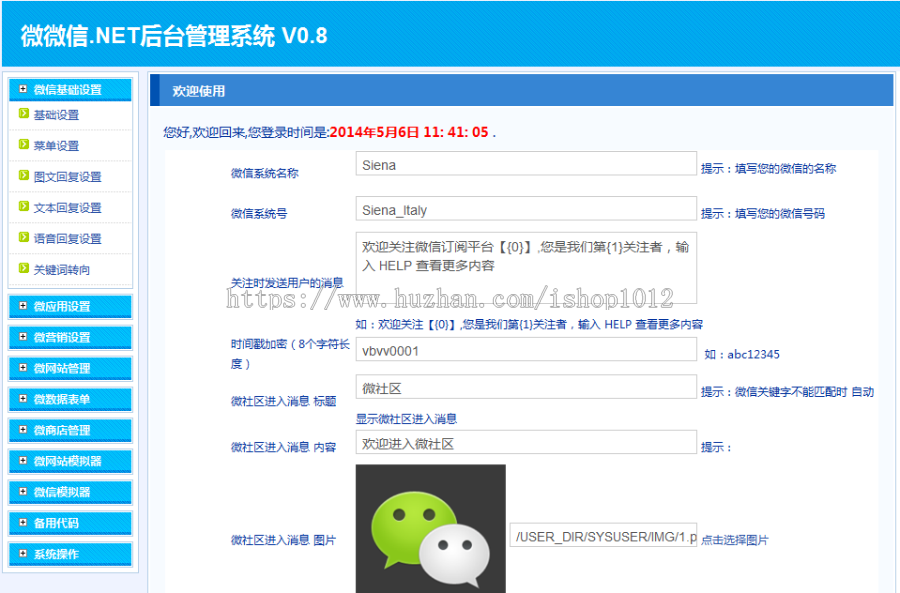The image size is (900, 593).
Task: Expand the 微应用设置 section
Action: click(66, 306)
